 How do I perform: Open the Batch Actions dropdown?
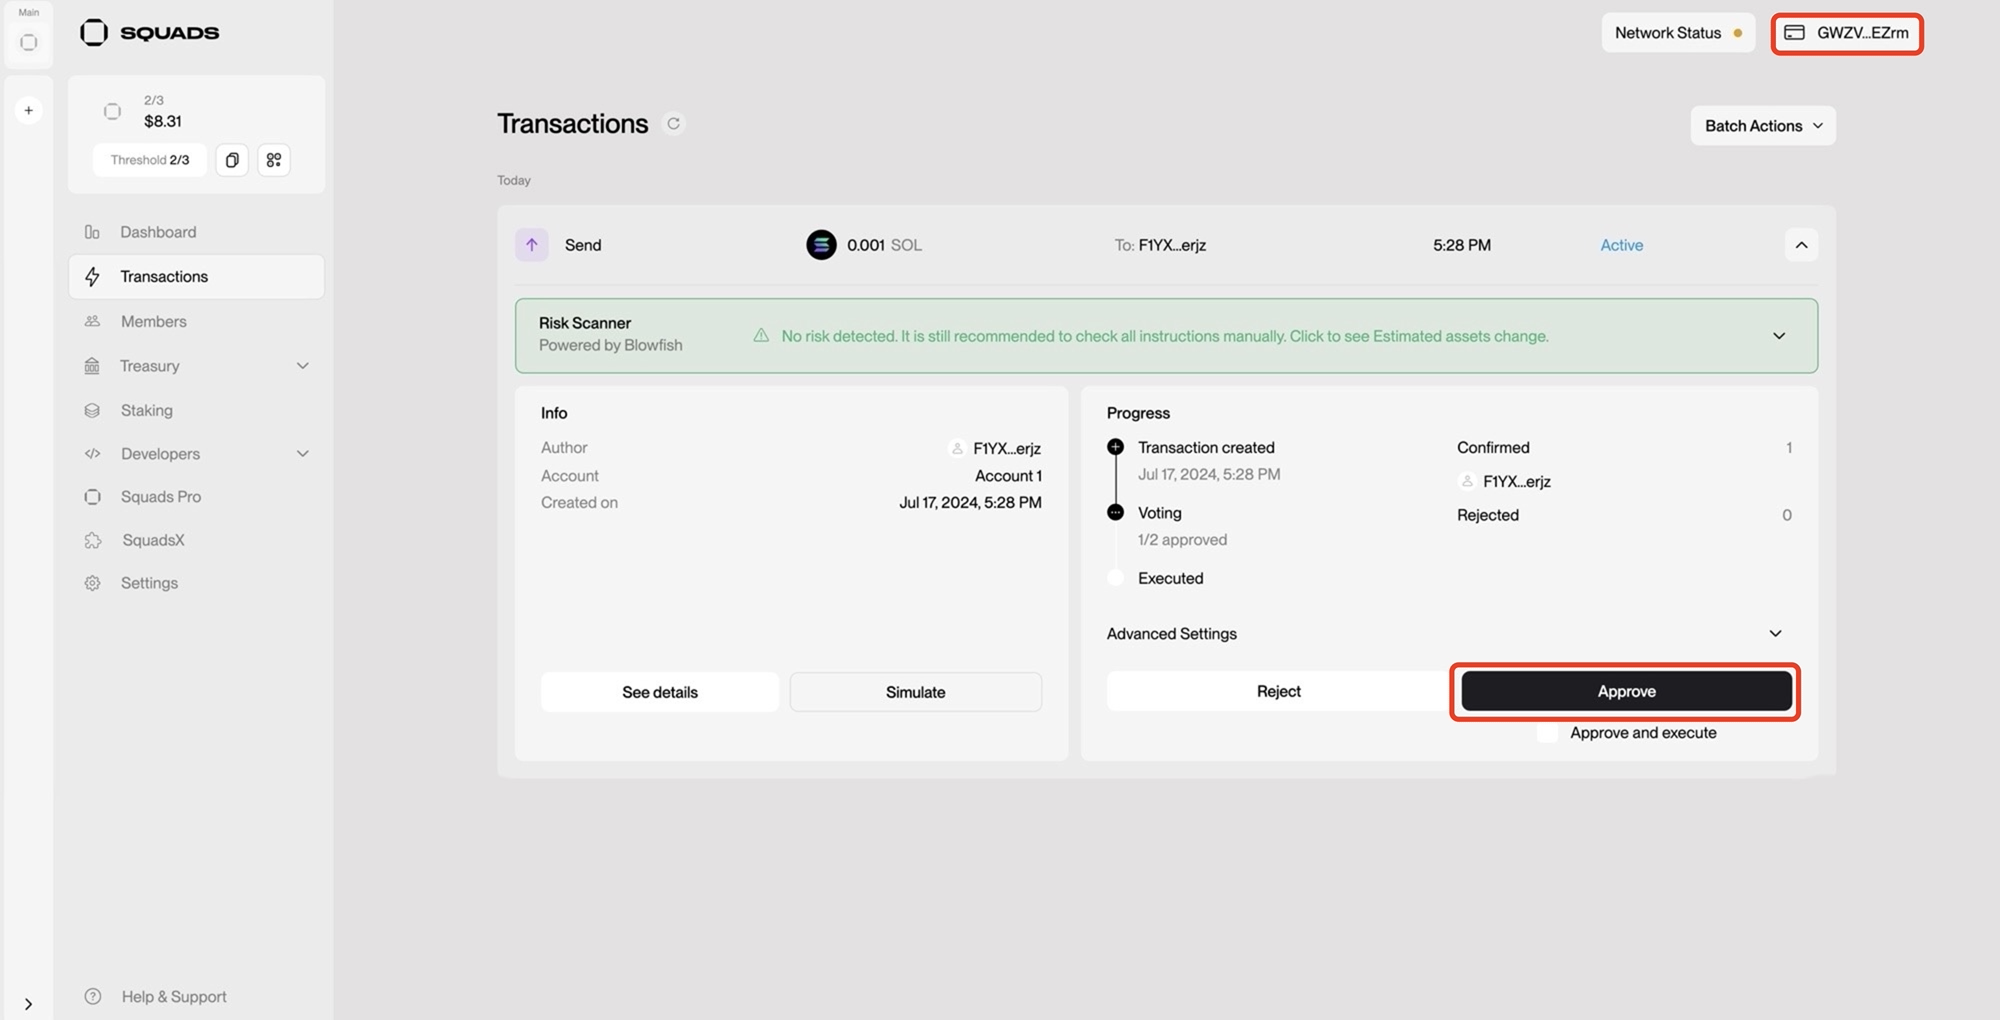click(x=1762, y=126)
